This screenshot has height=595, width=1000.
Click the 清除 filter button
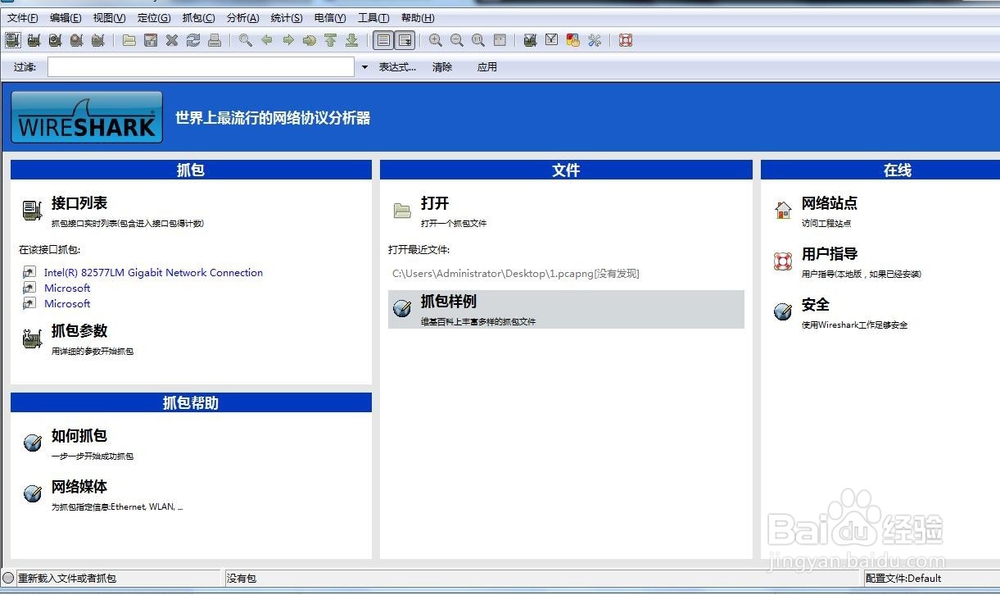[442, 67]
